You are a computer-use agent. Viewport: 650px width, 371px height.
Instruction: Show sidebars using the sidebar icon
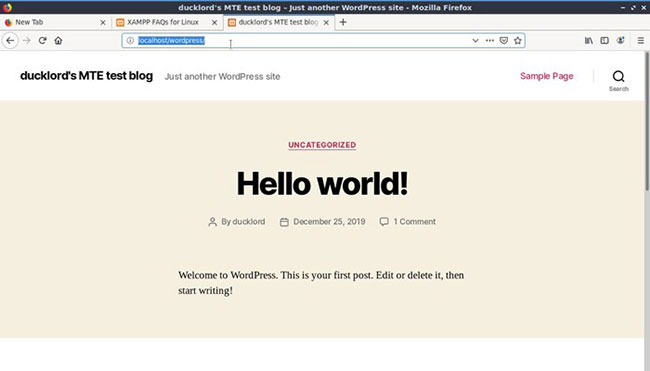pos(604,41)
